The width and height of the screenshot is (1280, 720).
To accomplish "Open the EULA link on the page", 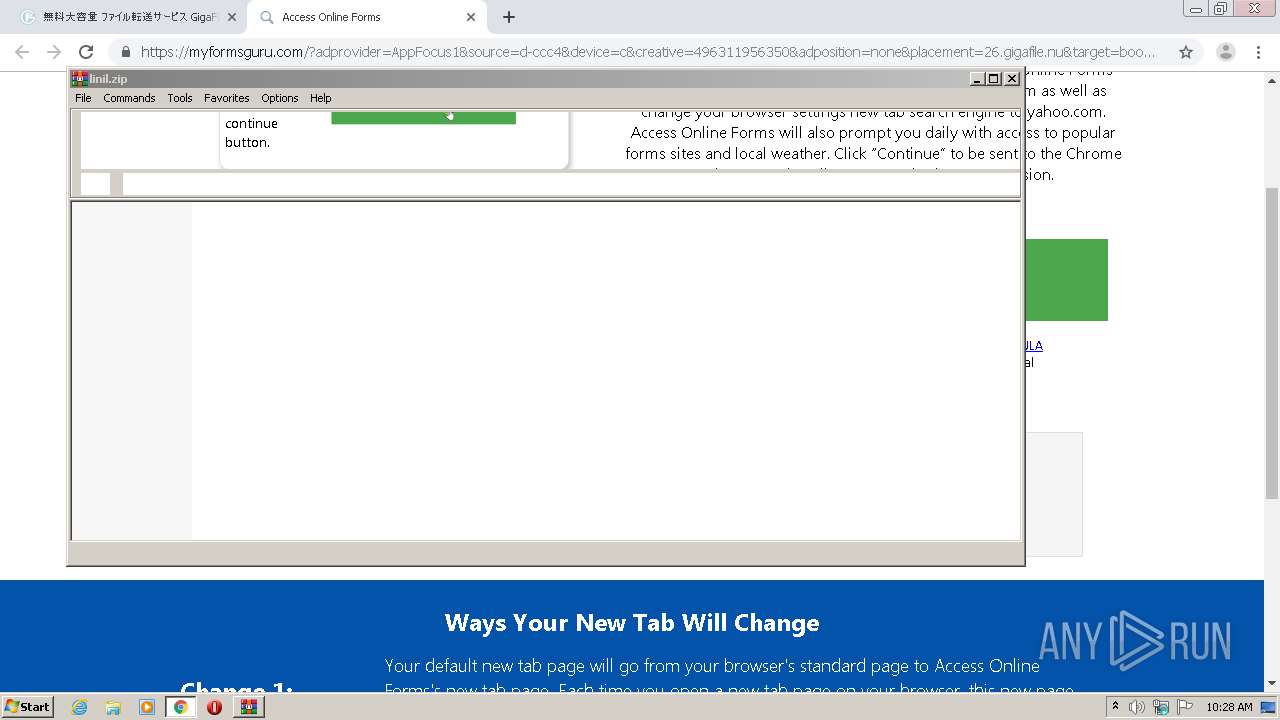I will (x=1034, y=345).
